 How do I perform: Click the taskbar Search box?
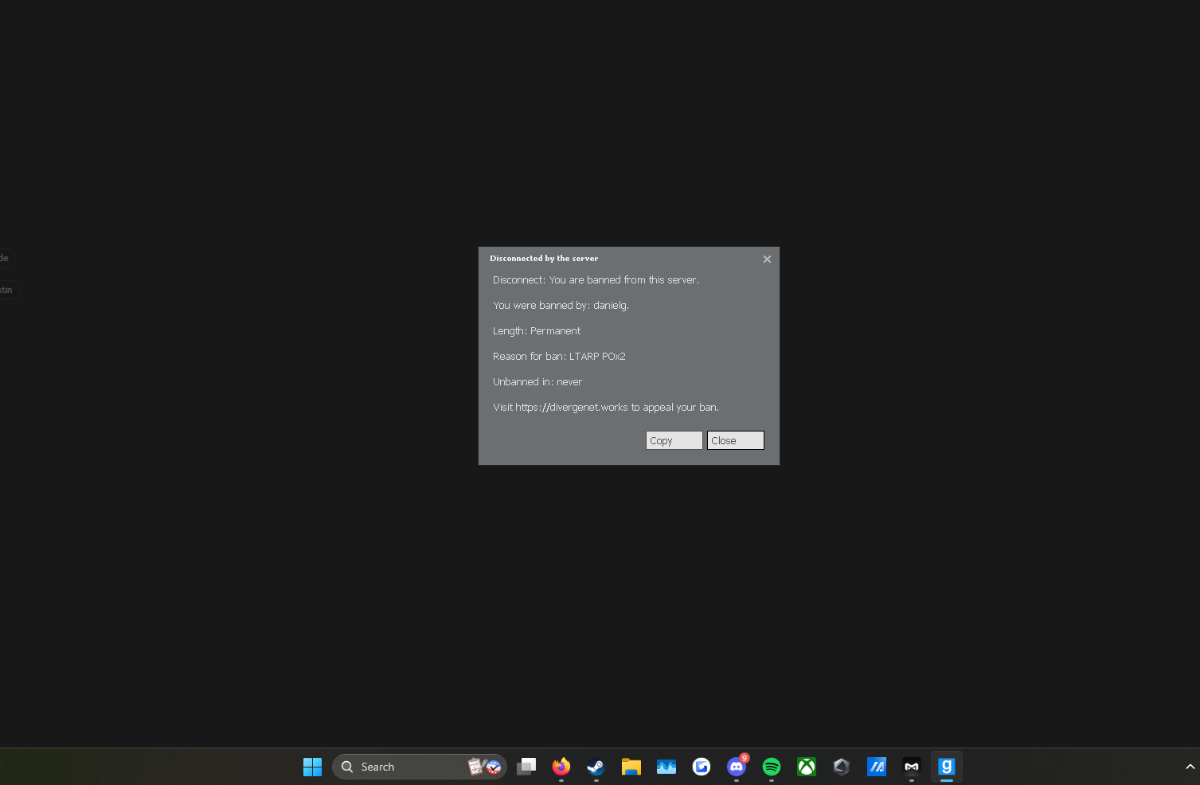tap(420, 767)
